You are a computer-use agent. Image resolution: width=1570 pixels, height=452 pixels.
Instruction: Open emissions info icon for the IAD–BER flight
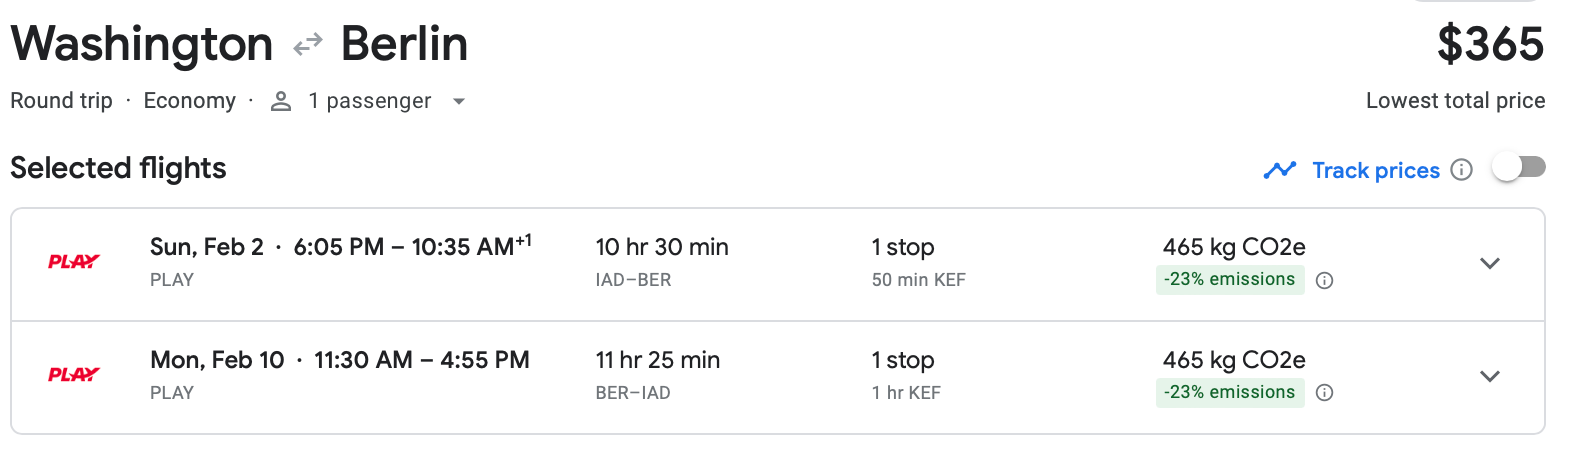coord(1324,281)
